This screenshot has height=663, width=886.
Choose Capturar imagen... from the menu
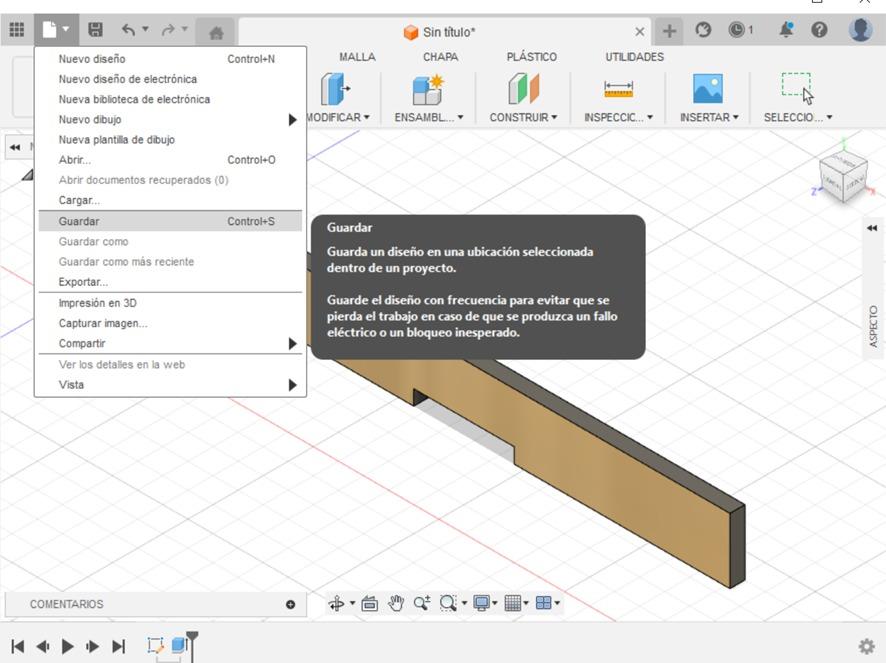coord(170,323)
